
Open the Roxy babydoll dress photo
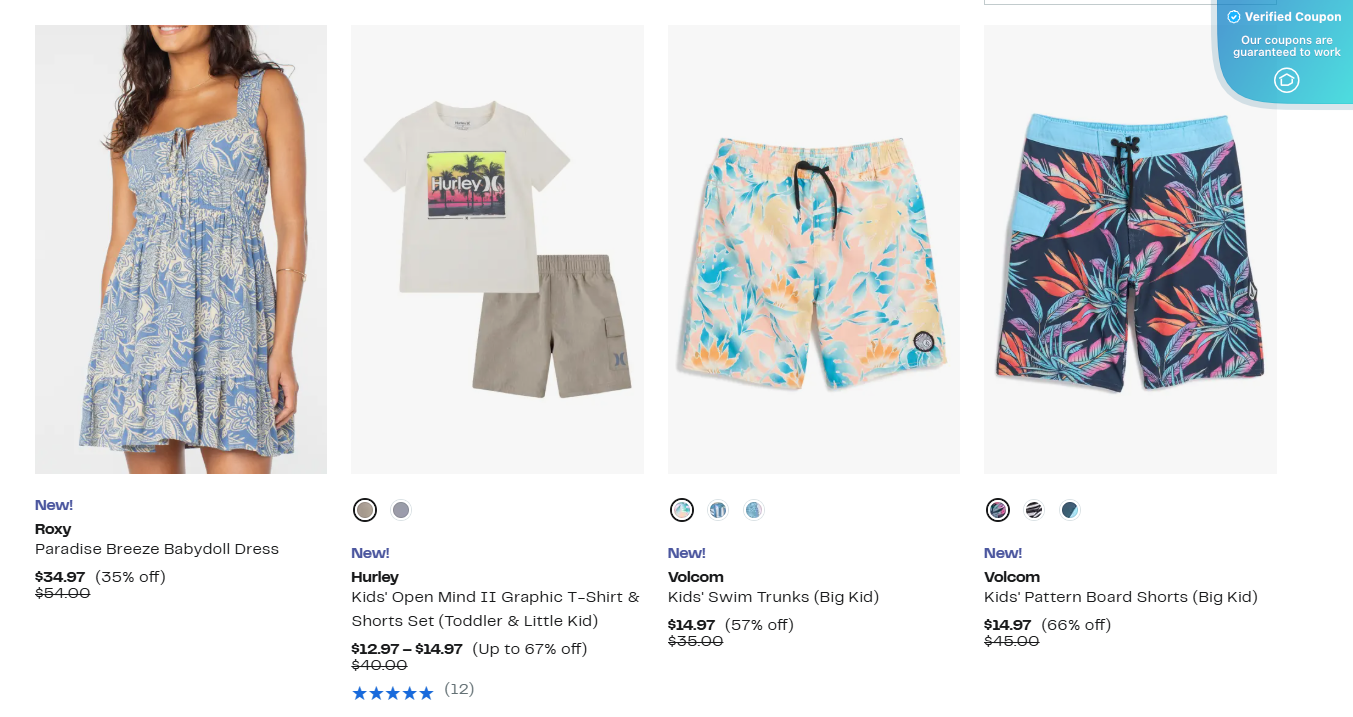[x=181, y=249]
